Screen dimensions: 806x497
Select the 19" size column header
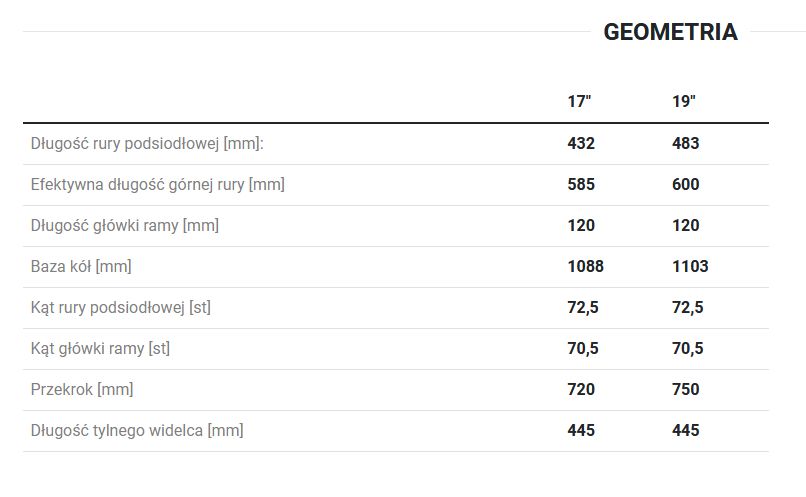684,101
